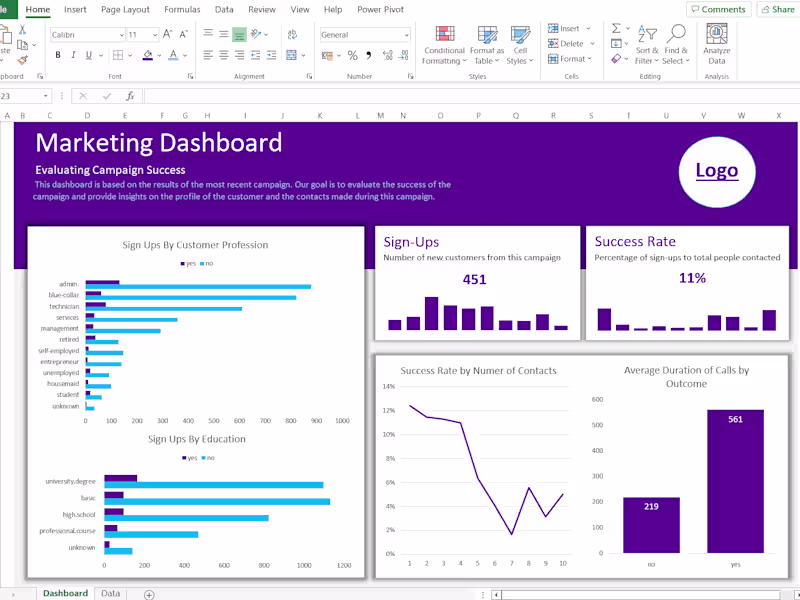Click the Analyze Data button

click(x=717, y=44)
